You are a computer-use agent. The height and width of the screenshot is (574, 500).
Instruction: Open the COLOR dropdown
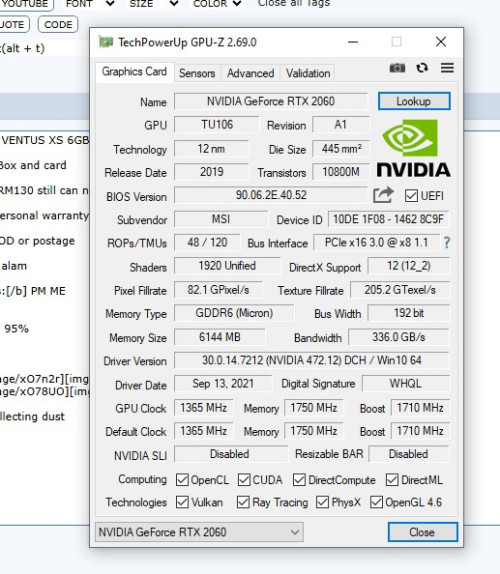[x=217, y=4]
